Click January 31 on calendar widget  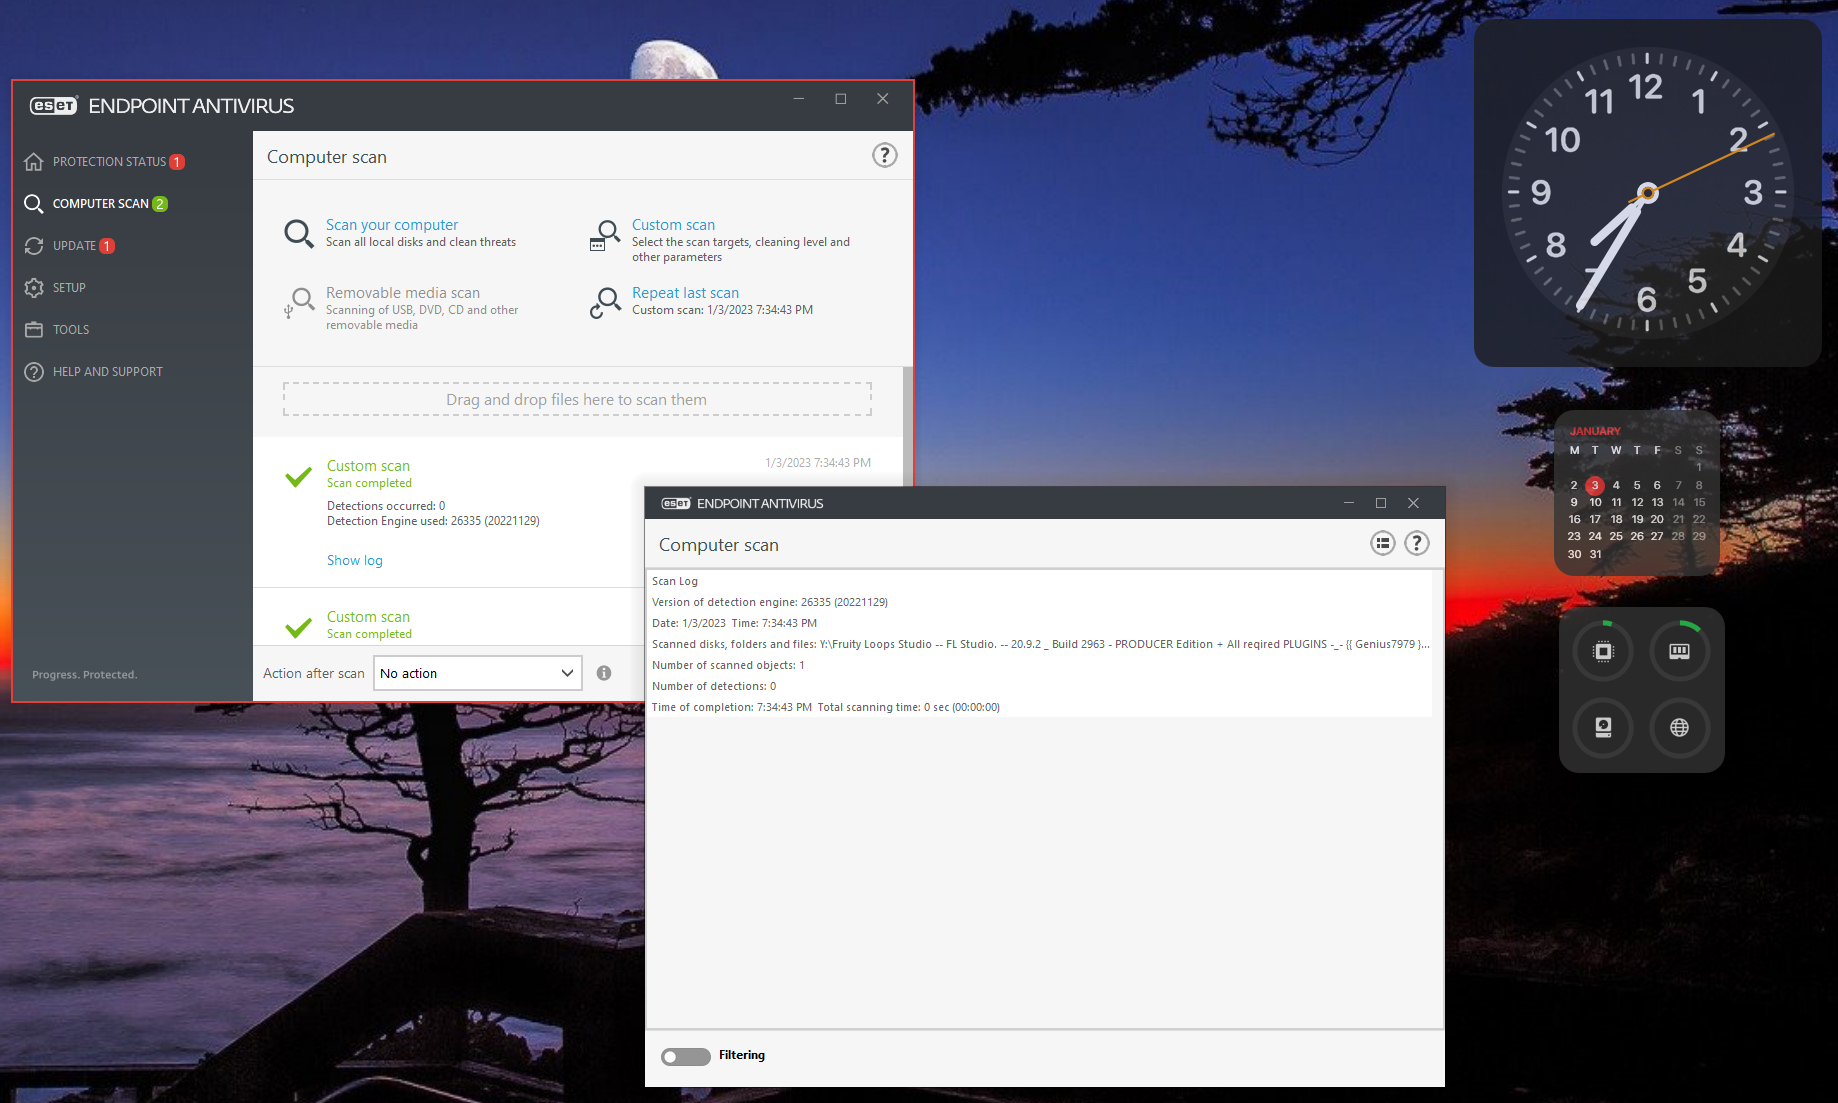(1595, 554)
